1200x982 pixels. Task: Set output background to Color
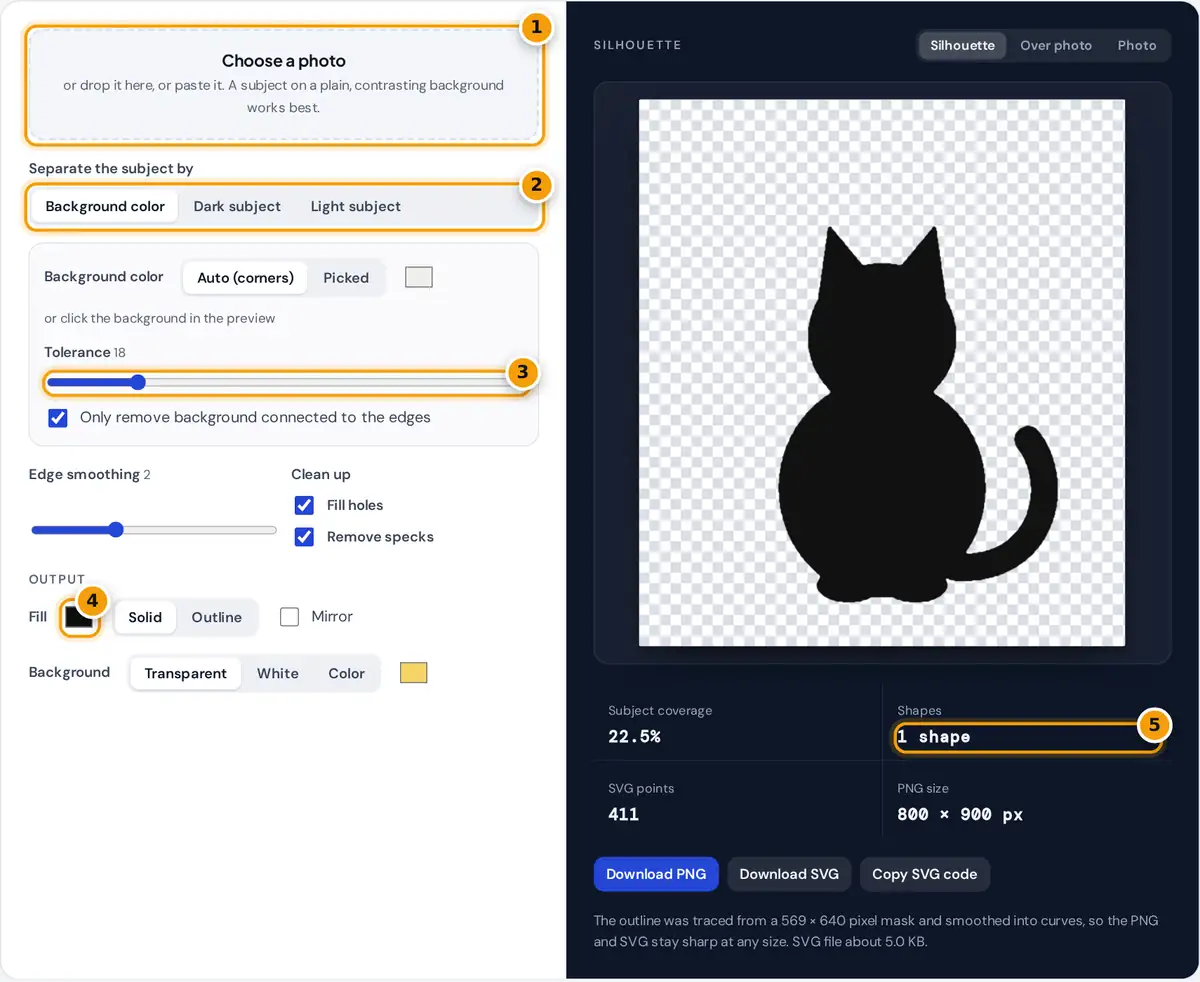click(346, 673)
